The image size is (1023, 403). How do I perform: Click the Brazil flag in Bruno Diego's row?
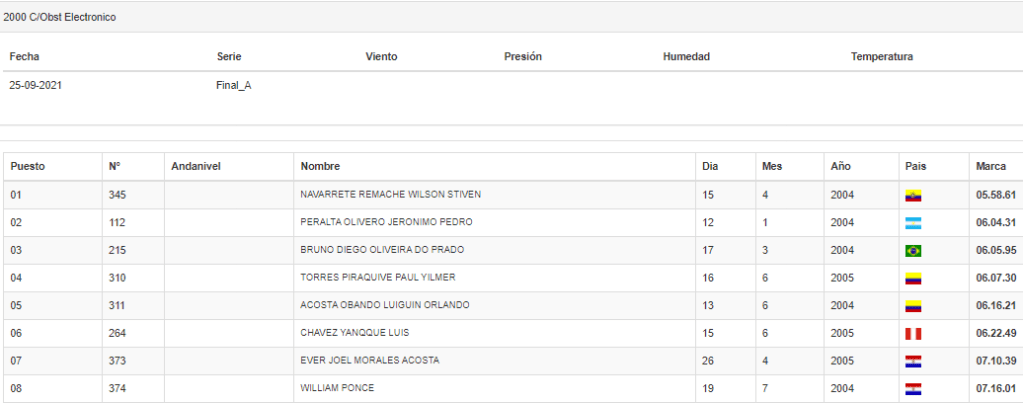[912, 250]
